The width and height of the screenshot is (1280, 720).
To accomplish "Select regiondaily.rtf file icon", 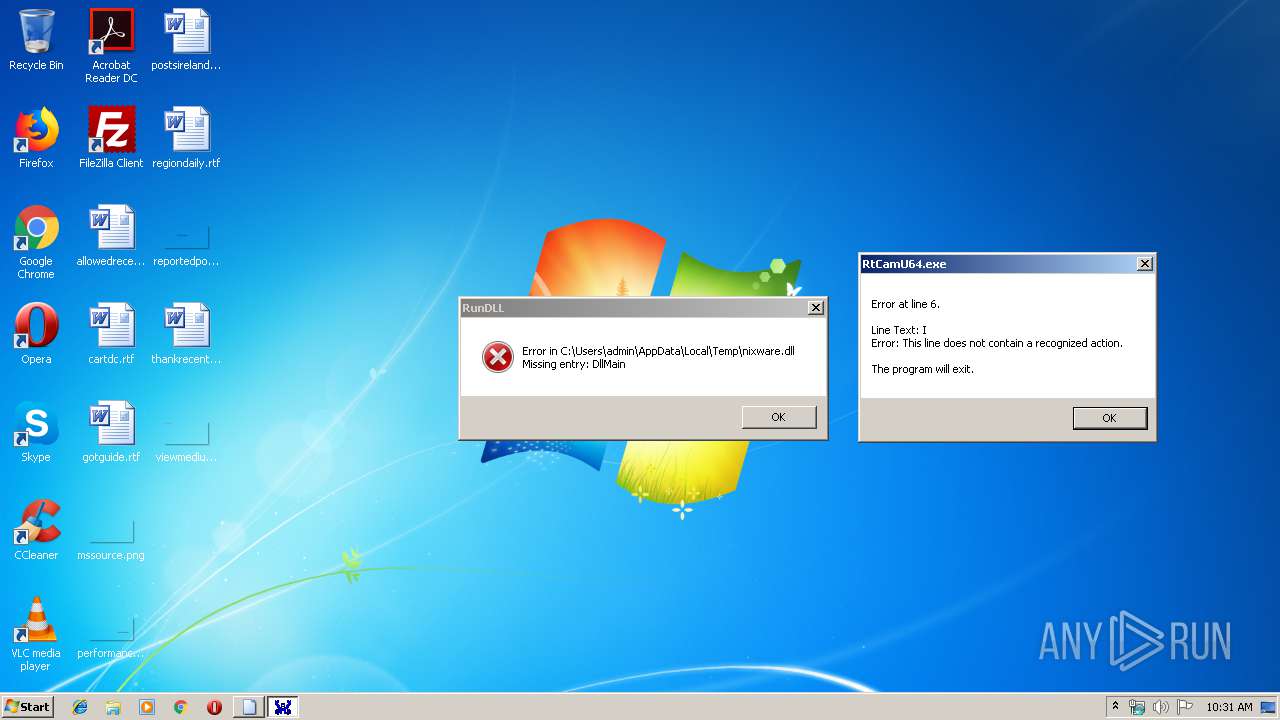I will 186,138.
